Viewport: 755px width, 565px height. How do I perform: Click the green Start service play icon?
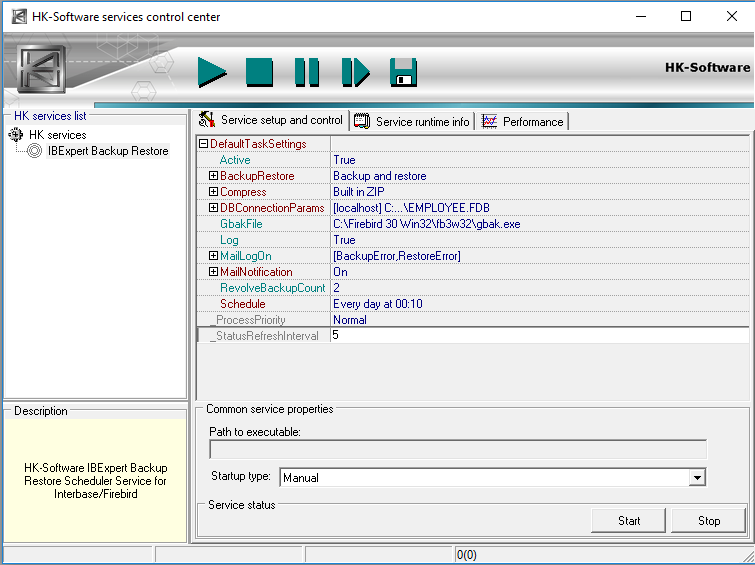coord(212,73)
